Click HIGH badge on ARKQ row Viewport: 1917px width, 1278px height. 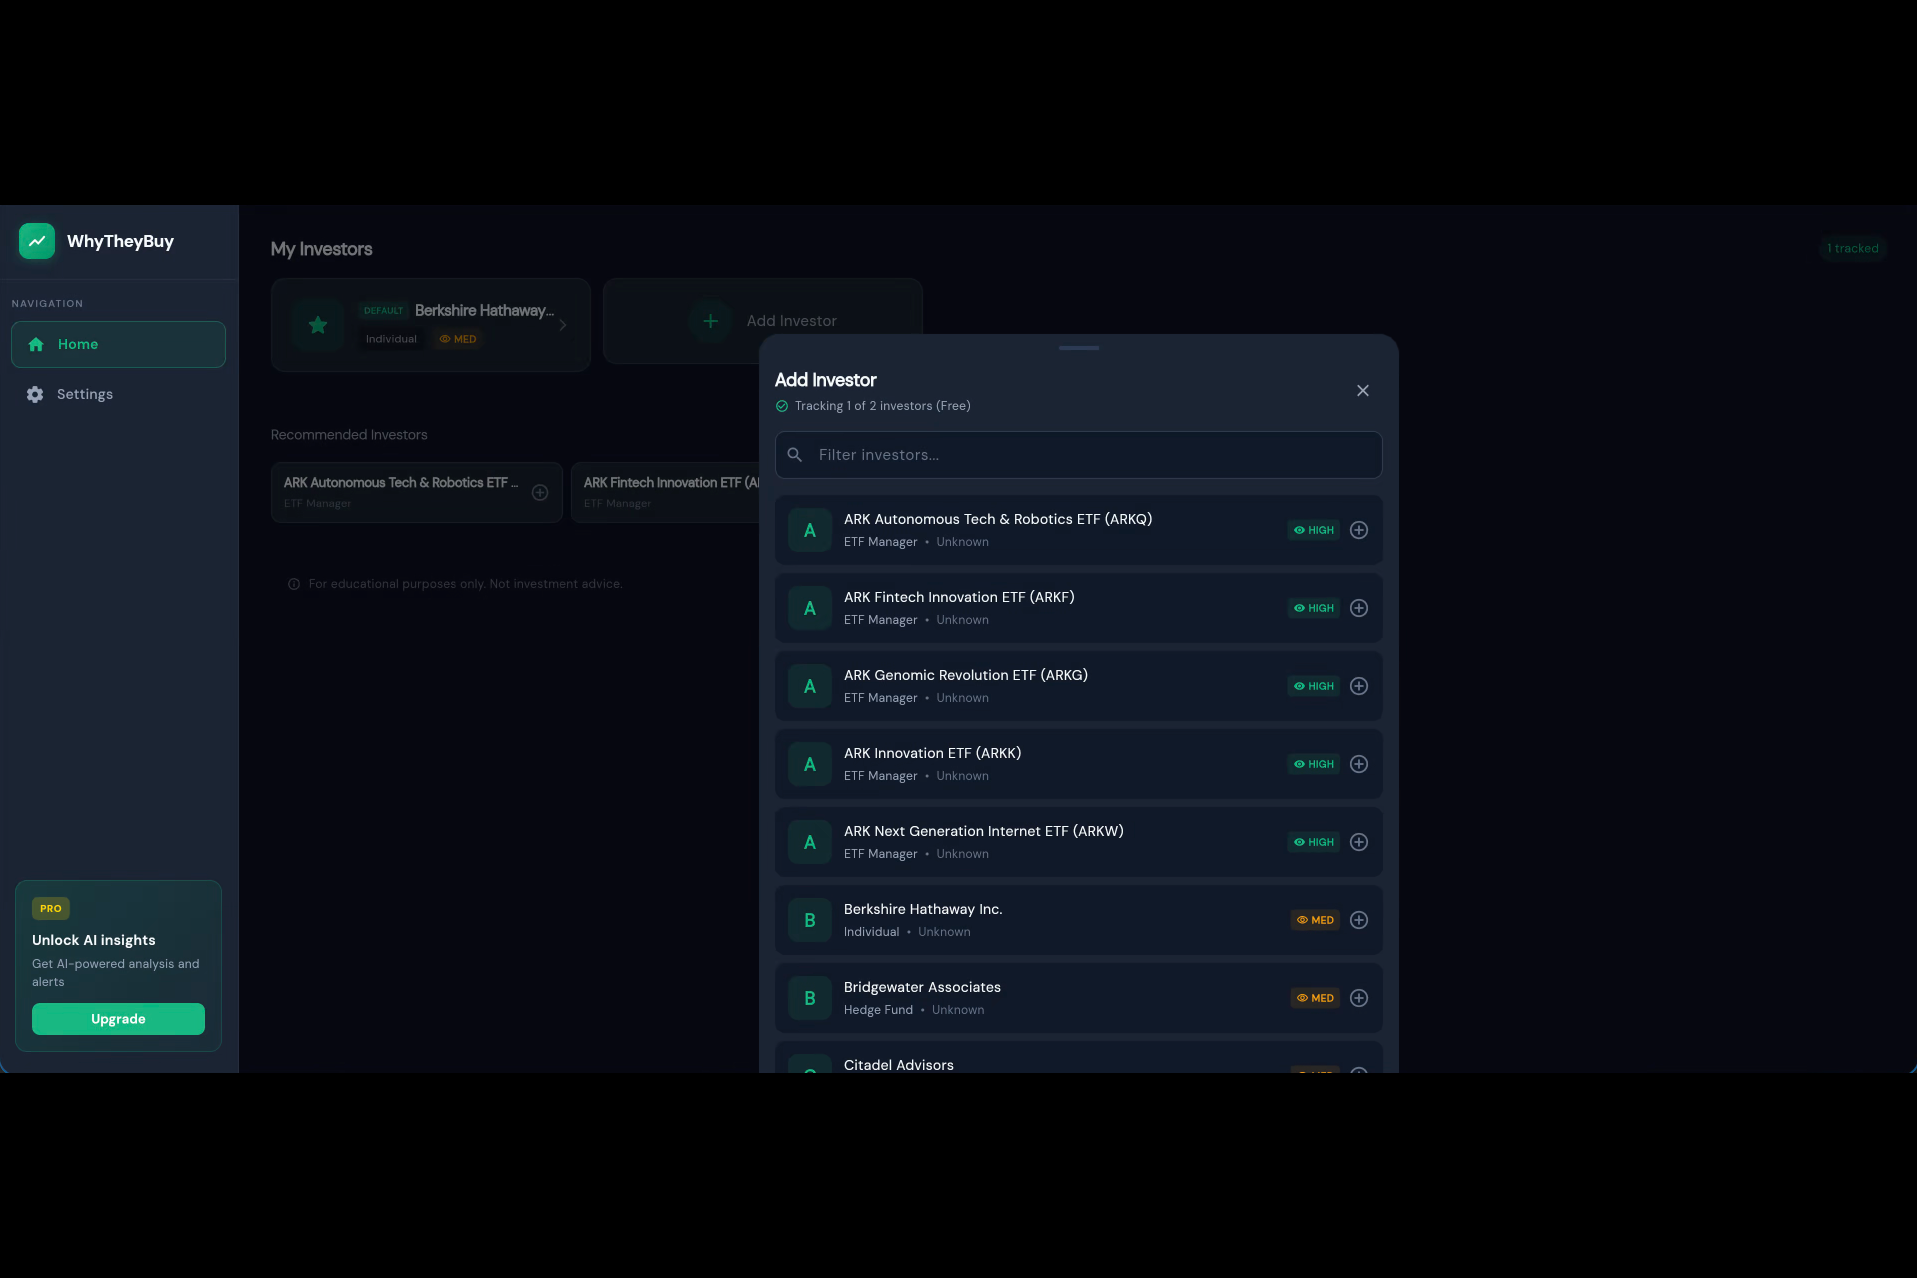1313,530
